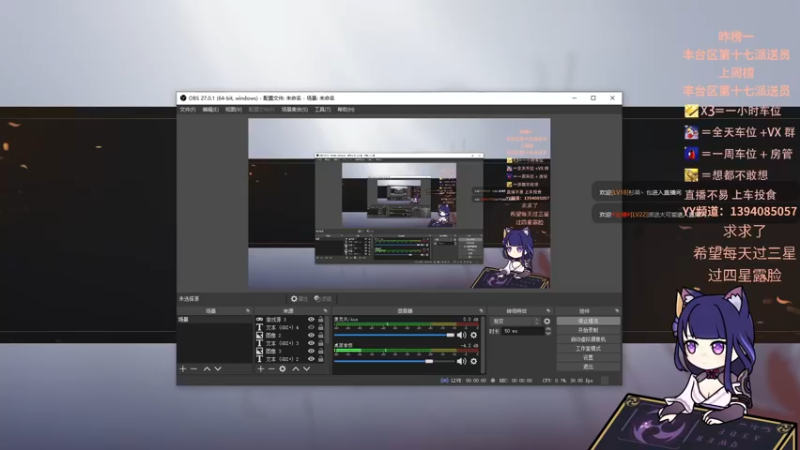Remove the selected scene with minus icon
This screenshot has width=800, height=450.
click(x=194, y=368)
